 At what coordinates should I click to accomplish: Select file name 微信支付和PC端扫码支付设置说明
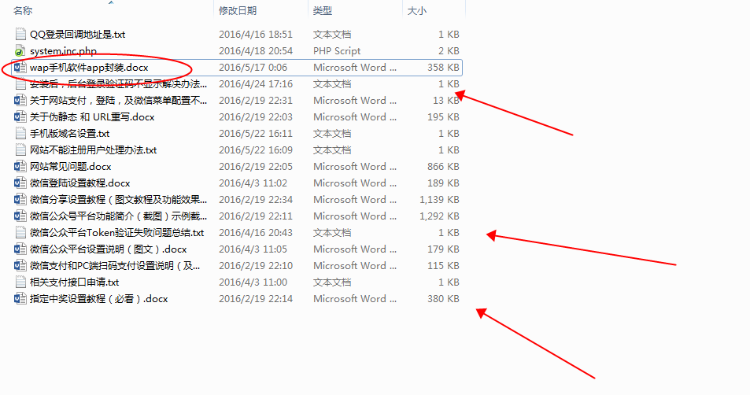click(115, 266)
